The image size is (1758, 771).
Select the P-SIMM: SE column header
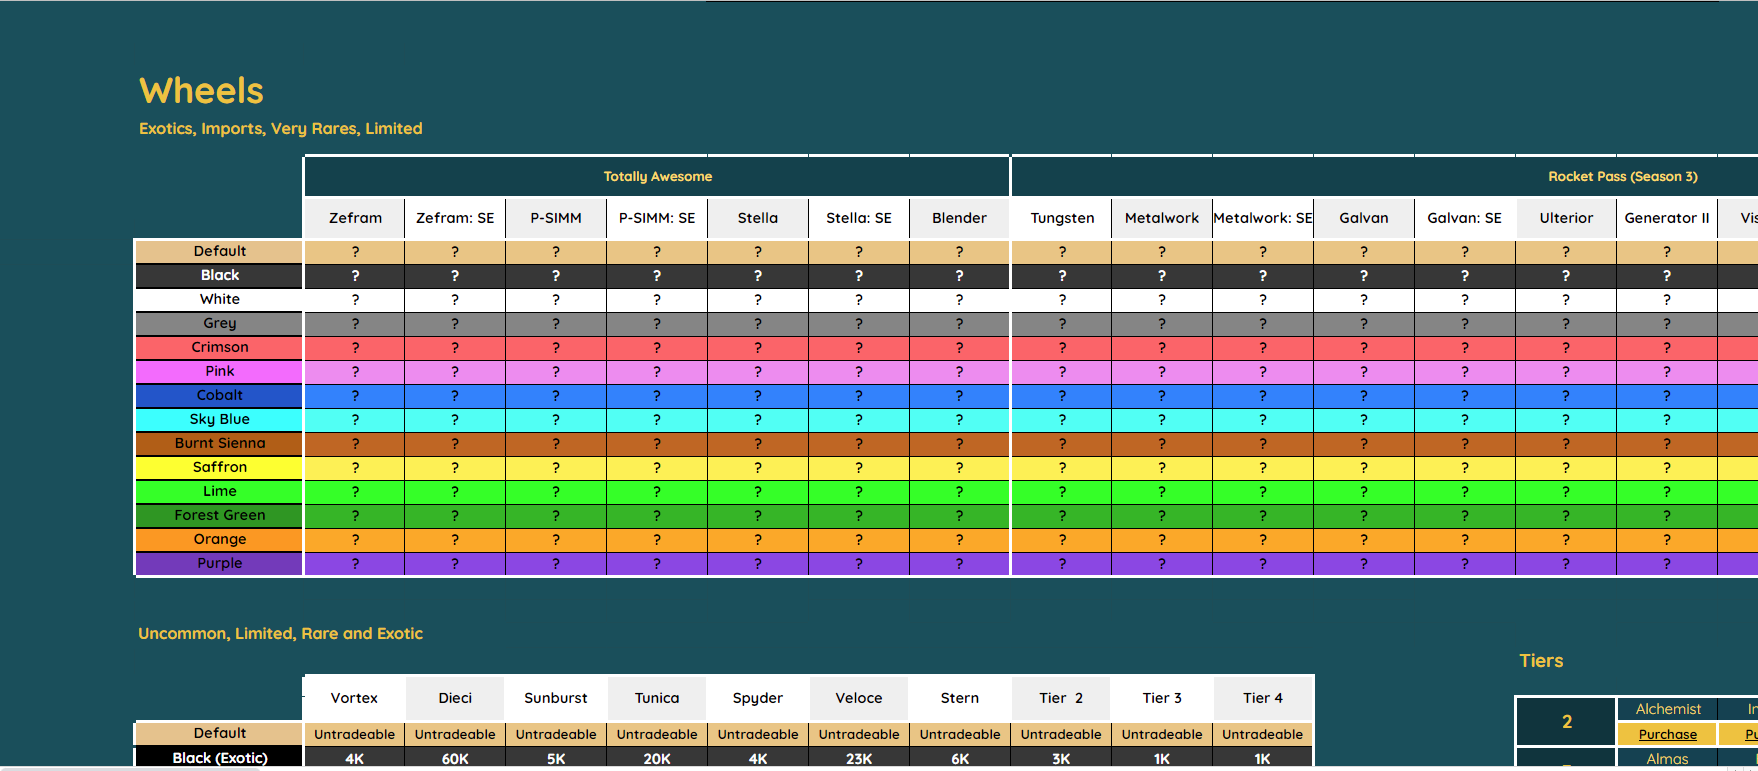point(657,218)
